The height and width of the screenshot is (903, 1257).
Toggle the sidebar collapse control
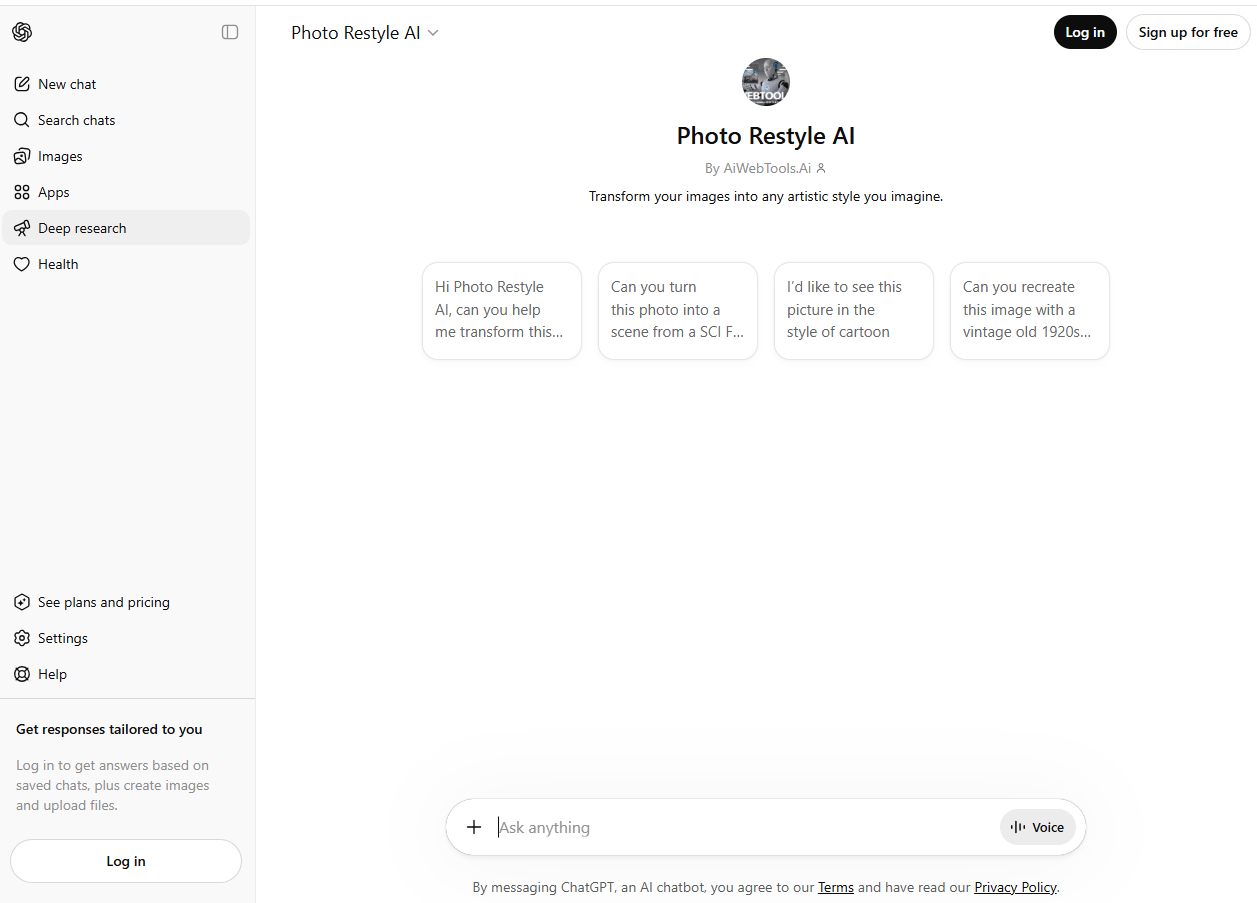click(x=230, y=32)
